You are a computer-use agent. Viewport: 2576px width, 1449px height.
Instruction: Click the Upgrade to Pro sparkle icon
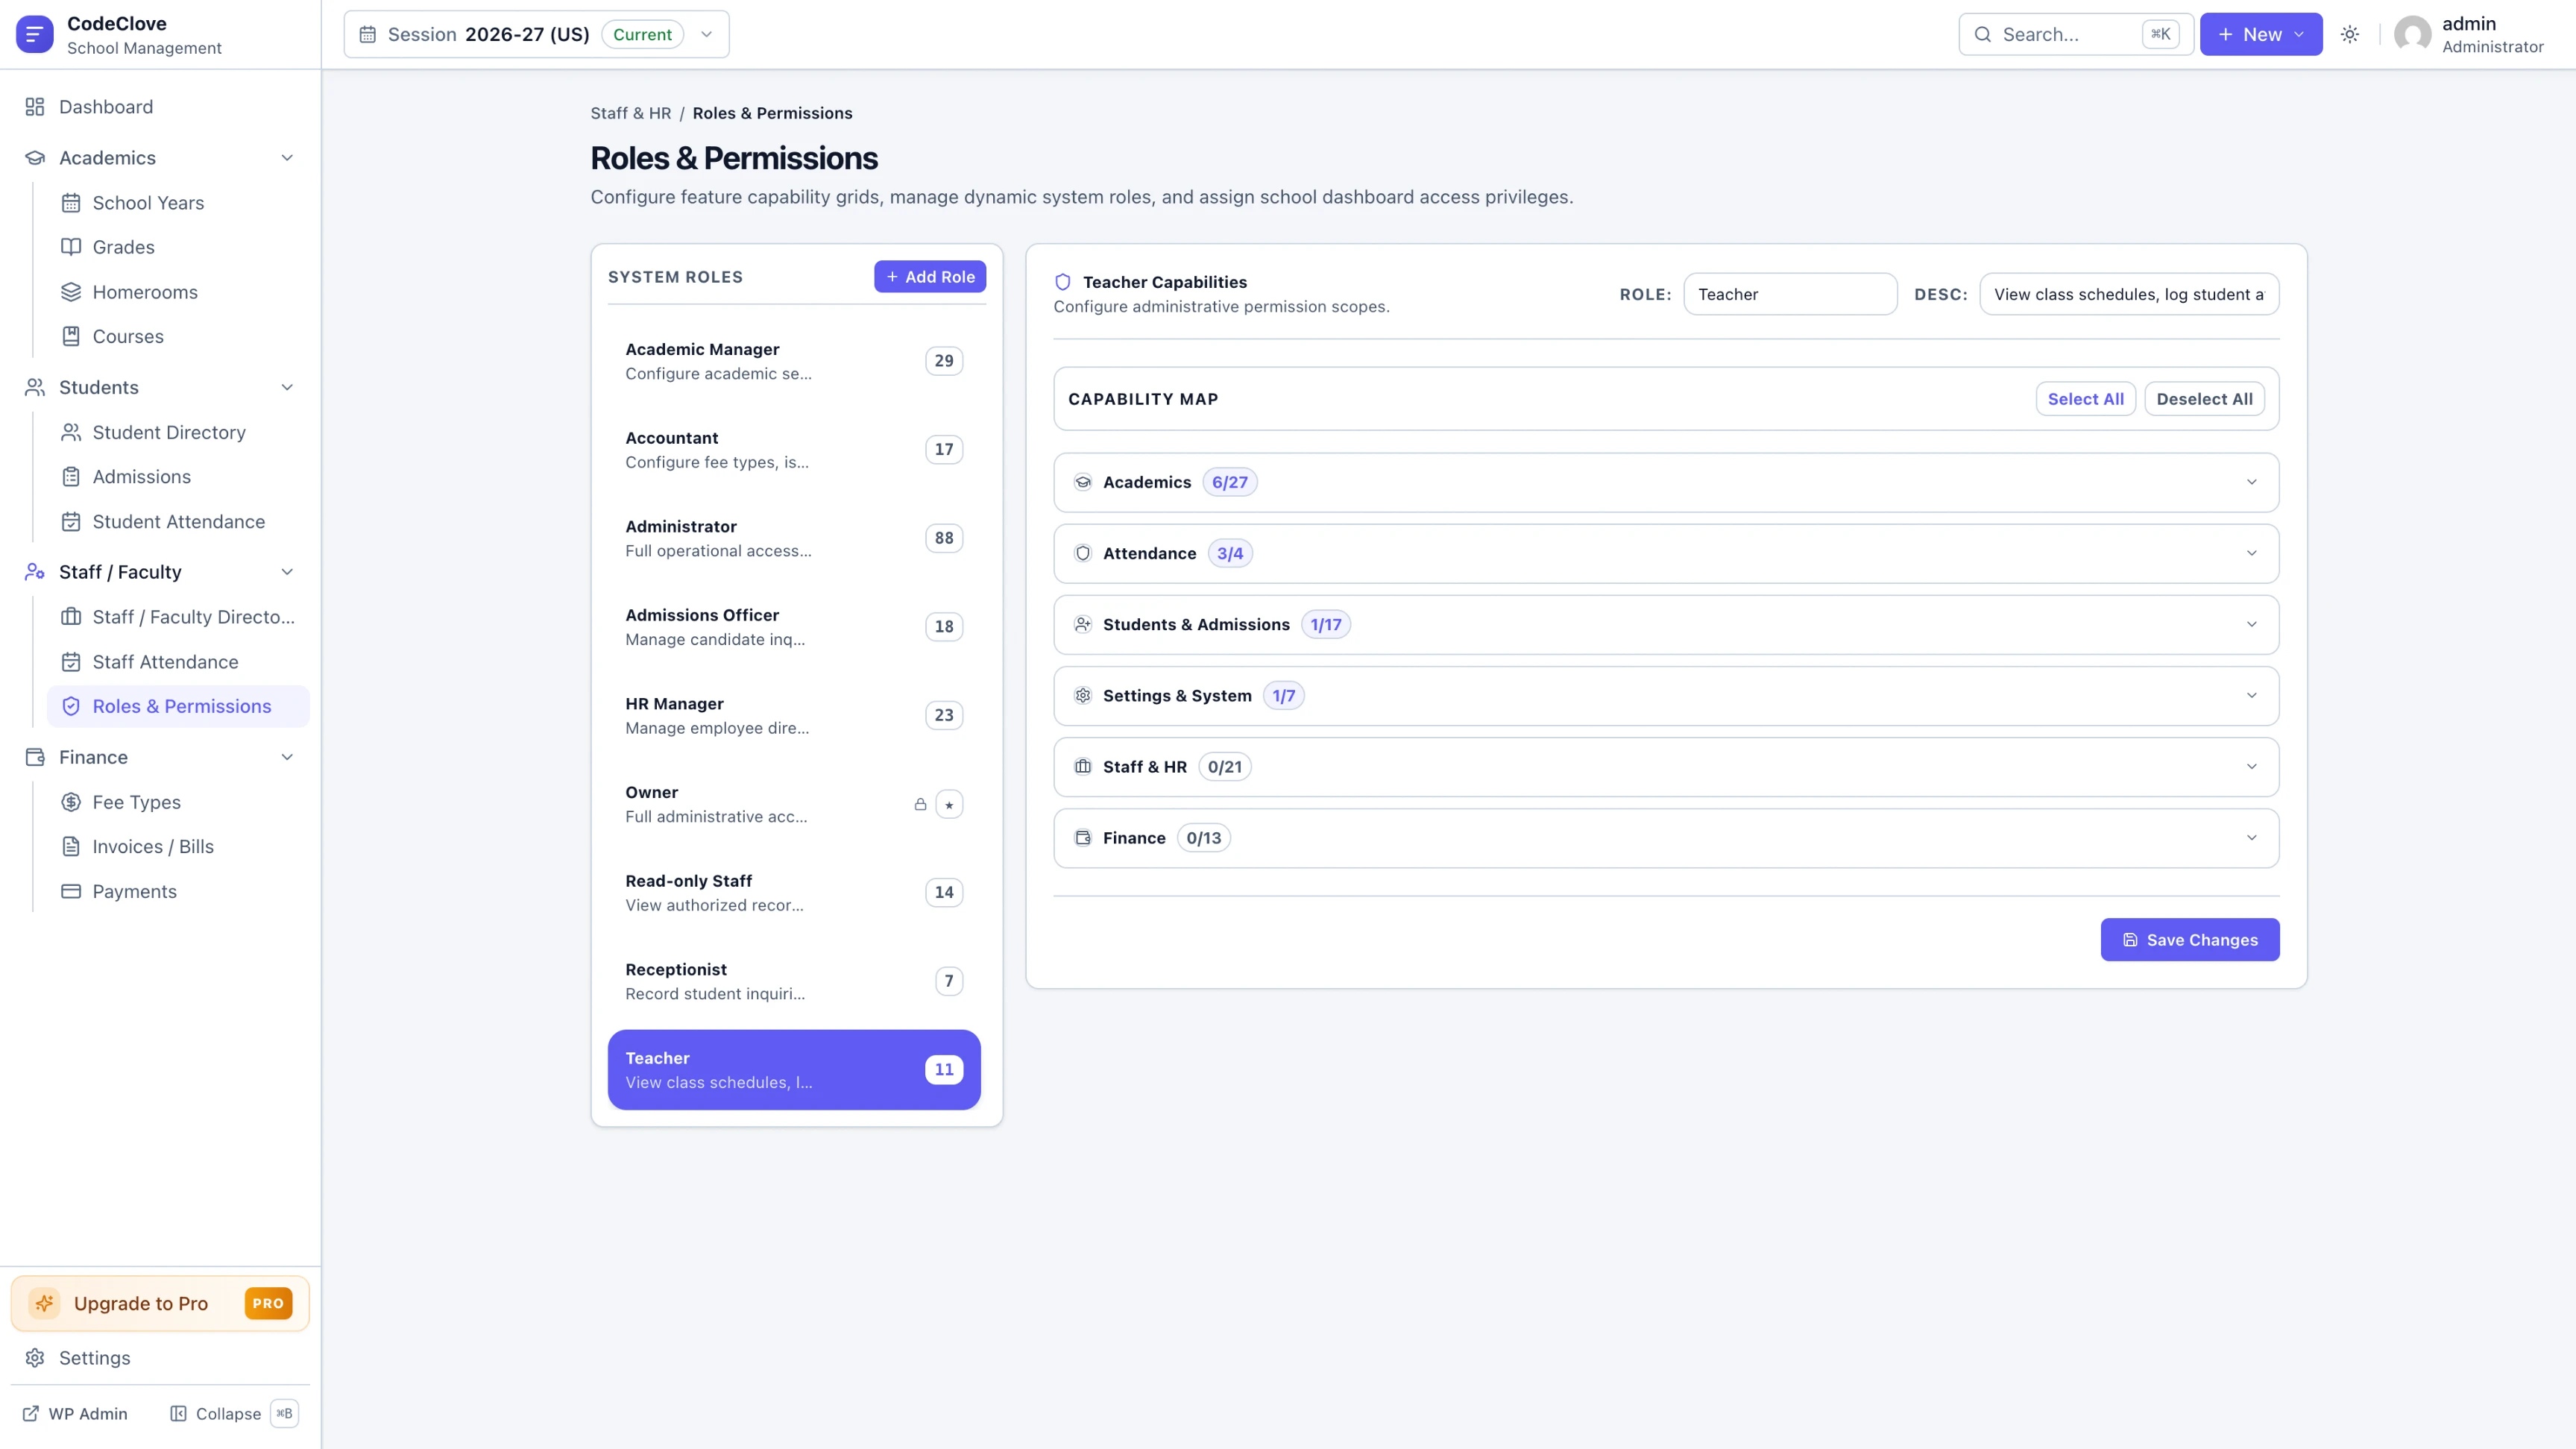tap(44, 1303)
